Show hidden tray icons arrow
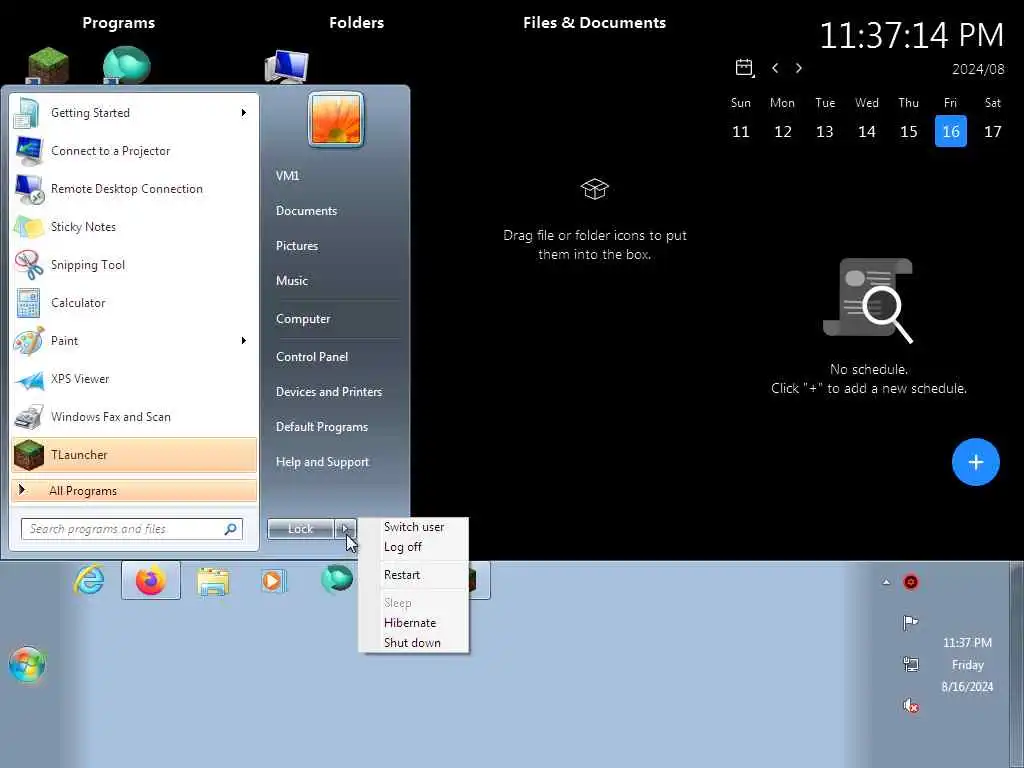1024x768 pixels. [x=886, y=582]
